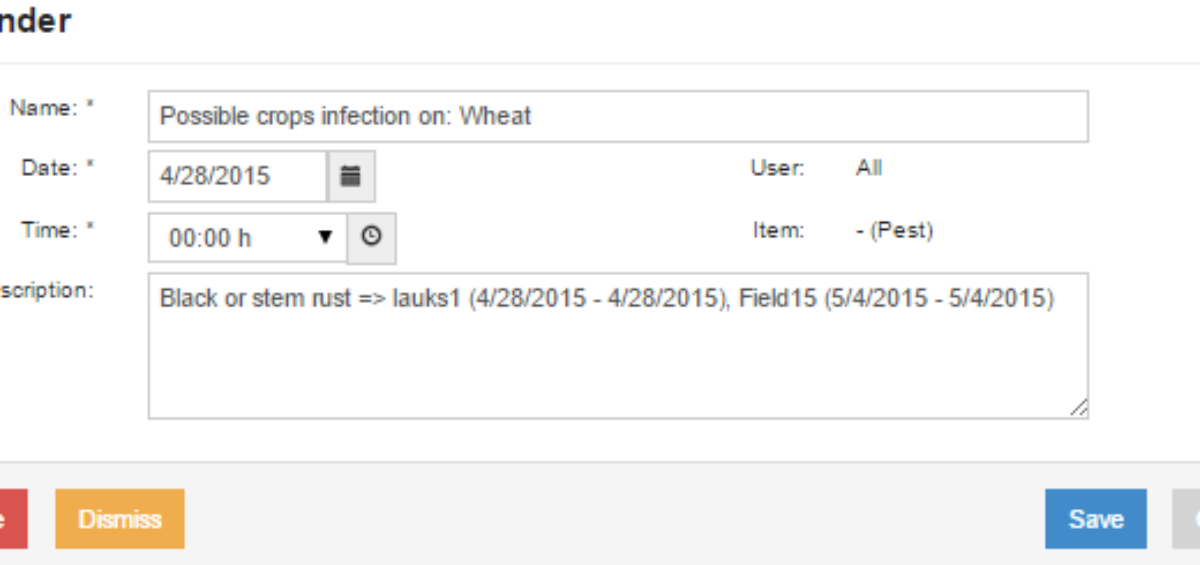Focus the Name field with Wheat infection text
This screenshot has width=1200, height=565.
pos(618,116)
